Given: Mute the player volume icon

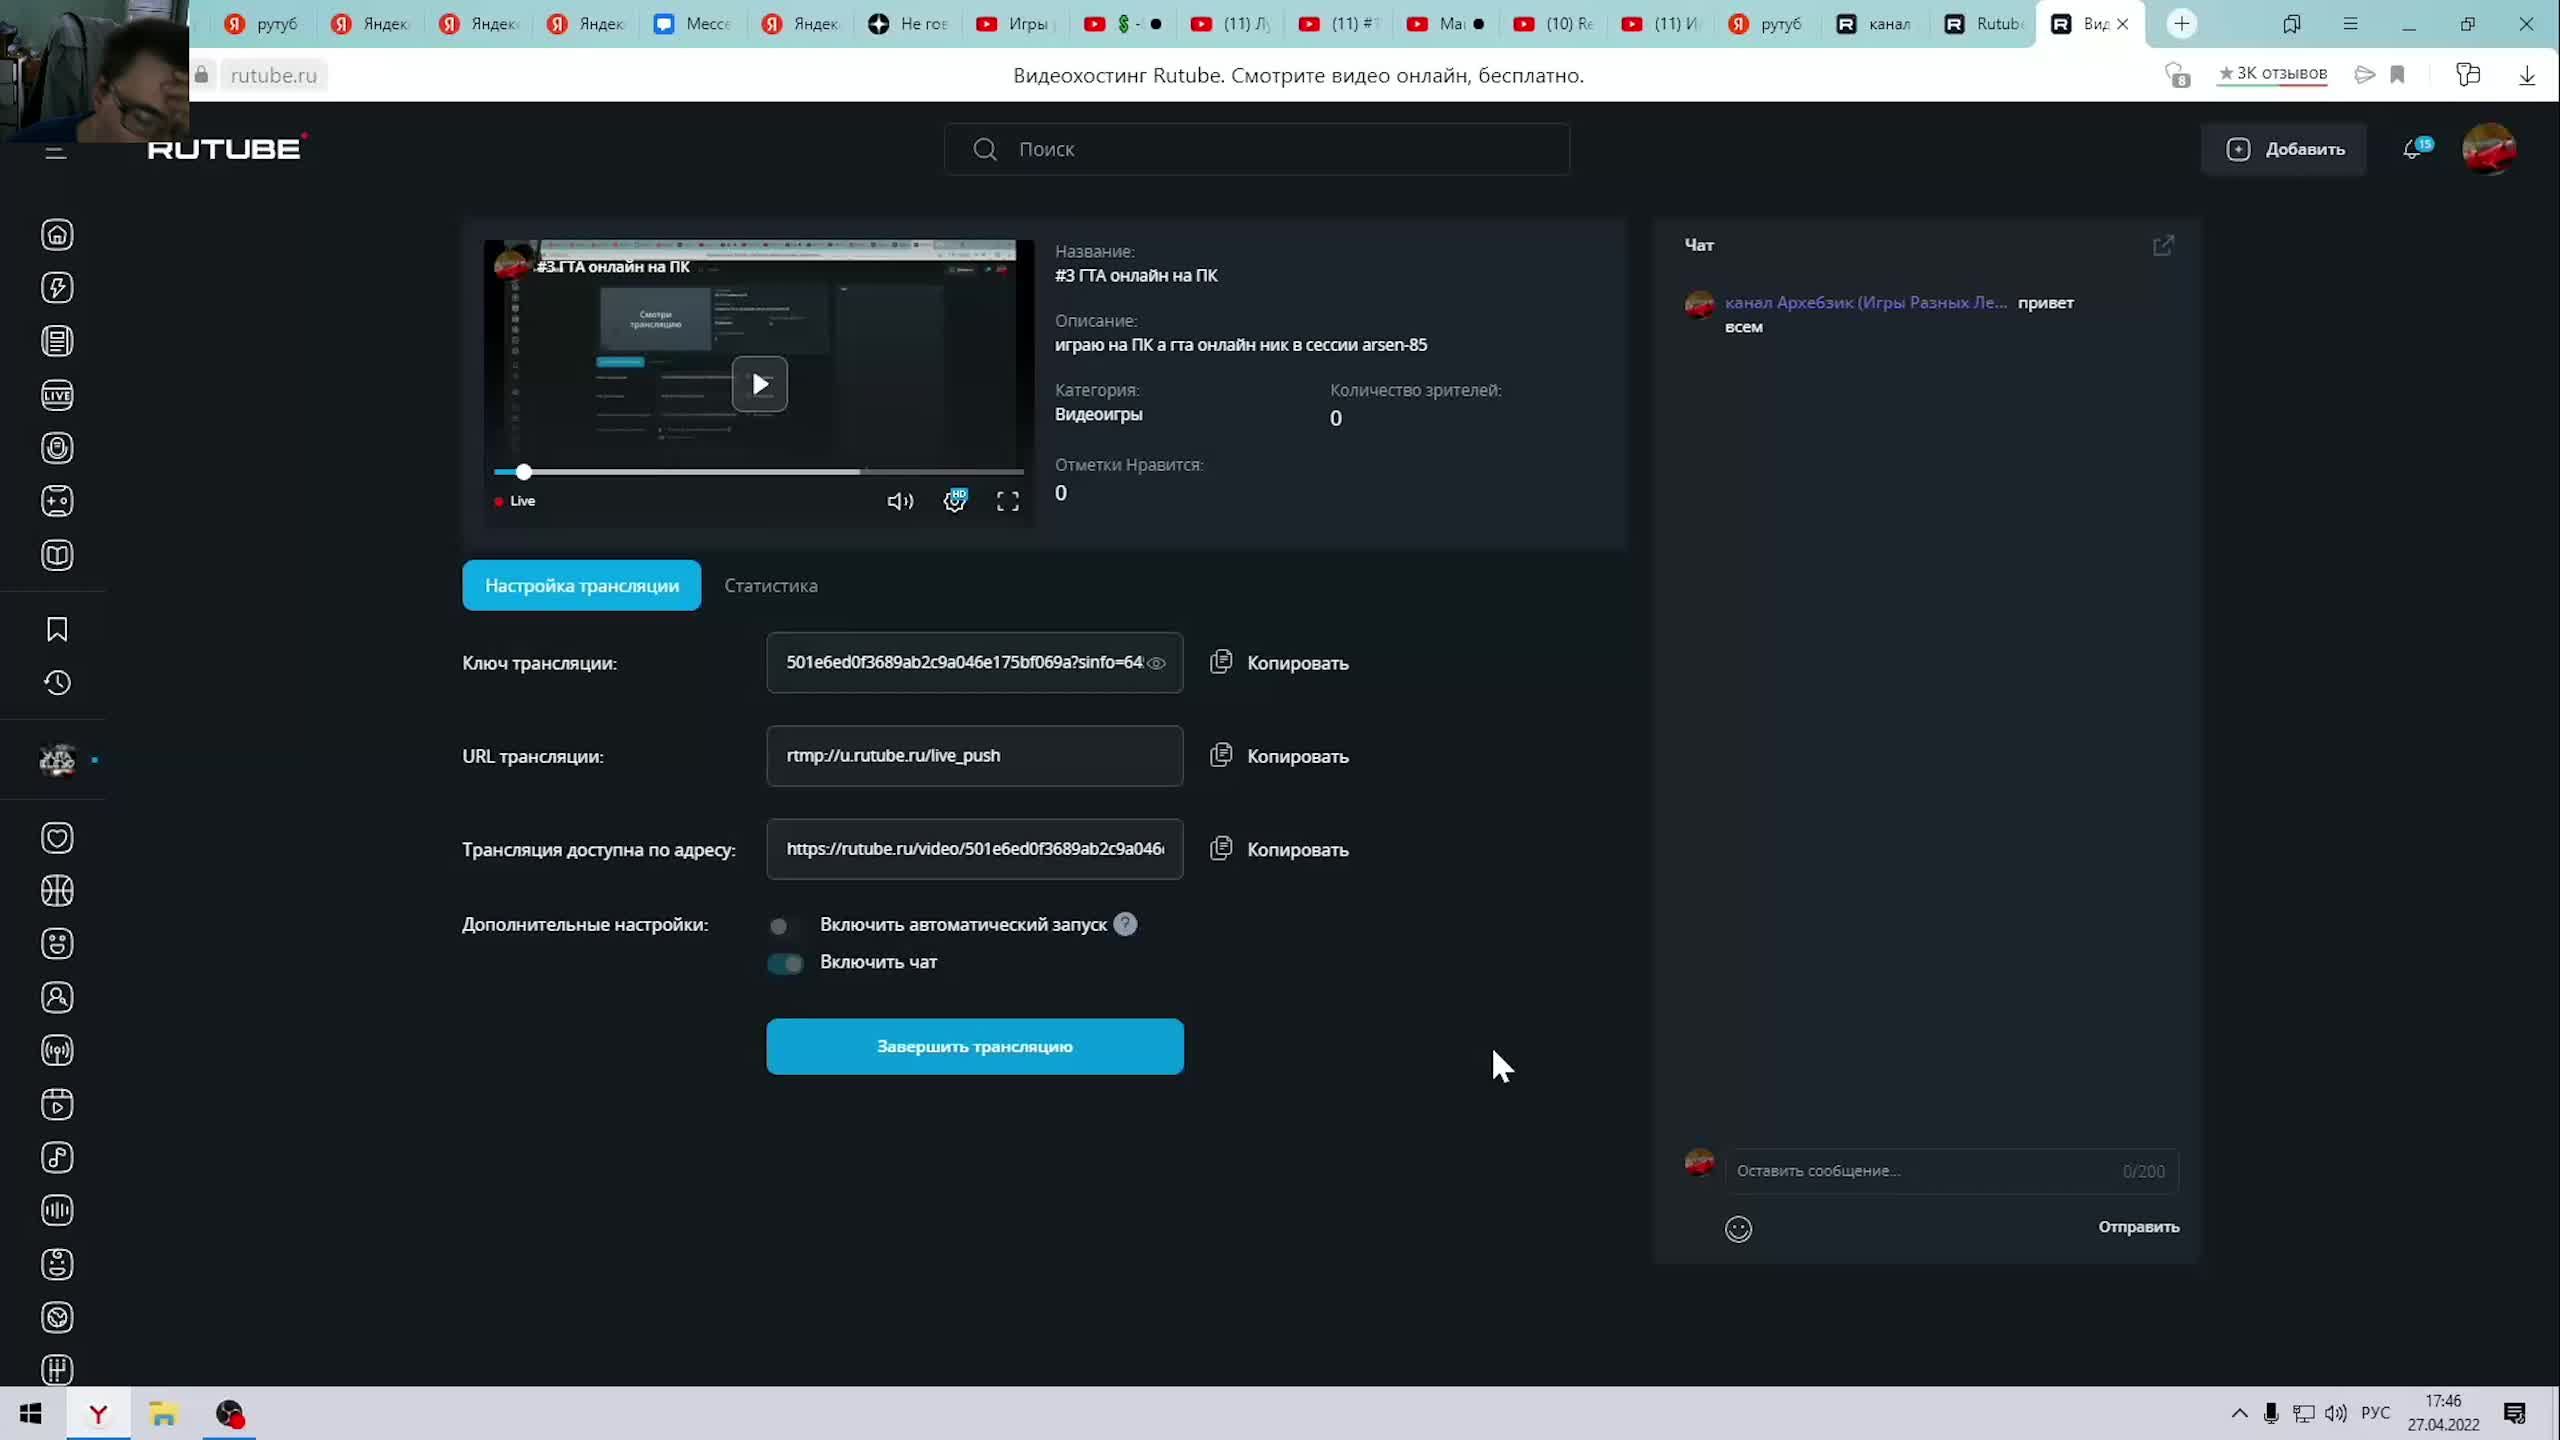Looking at the screenshot, I should pyautogui.click(x=900, y=501).
